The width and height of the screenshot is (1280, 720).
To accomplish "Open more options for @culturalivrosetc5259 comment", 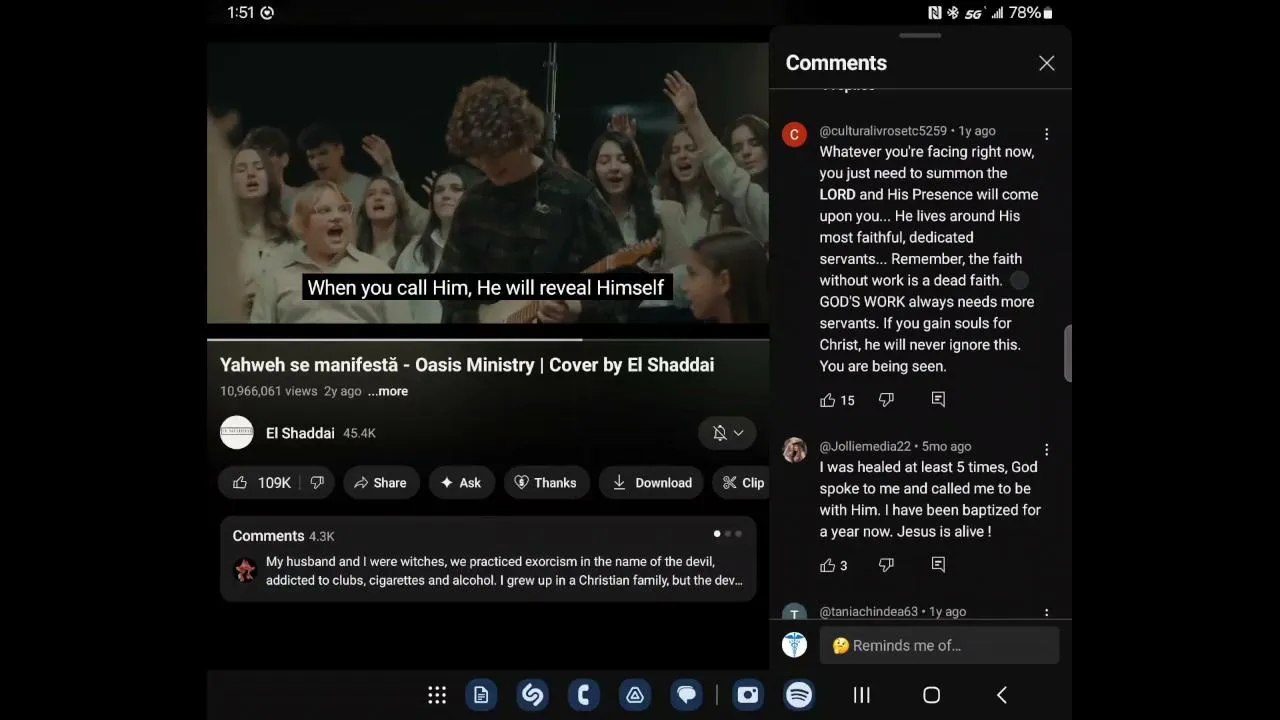I will (1046, 134).
